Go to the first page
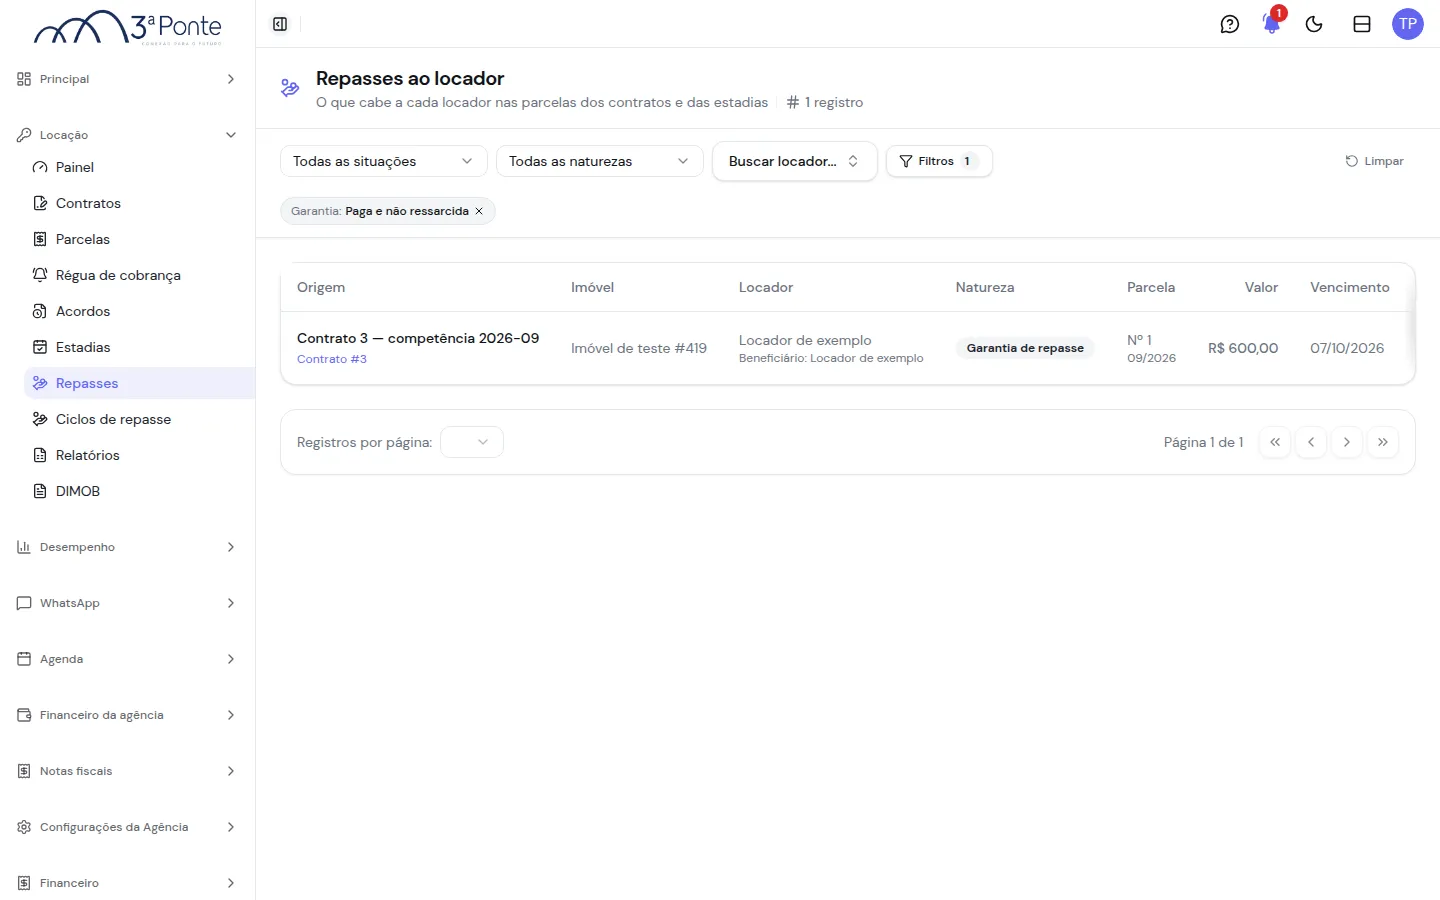The height and width of the screenshot is (900, 1440). pos(1275,442)
